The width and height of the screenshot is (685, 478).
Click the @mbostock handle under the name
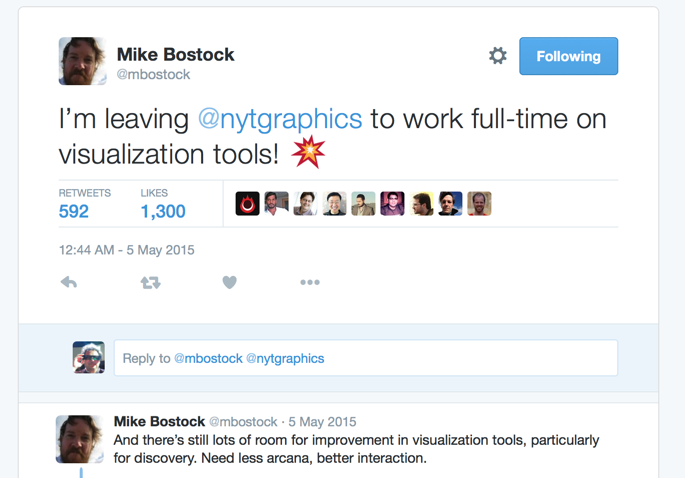153,74
